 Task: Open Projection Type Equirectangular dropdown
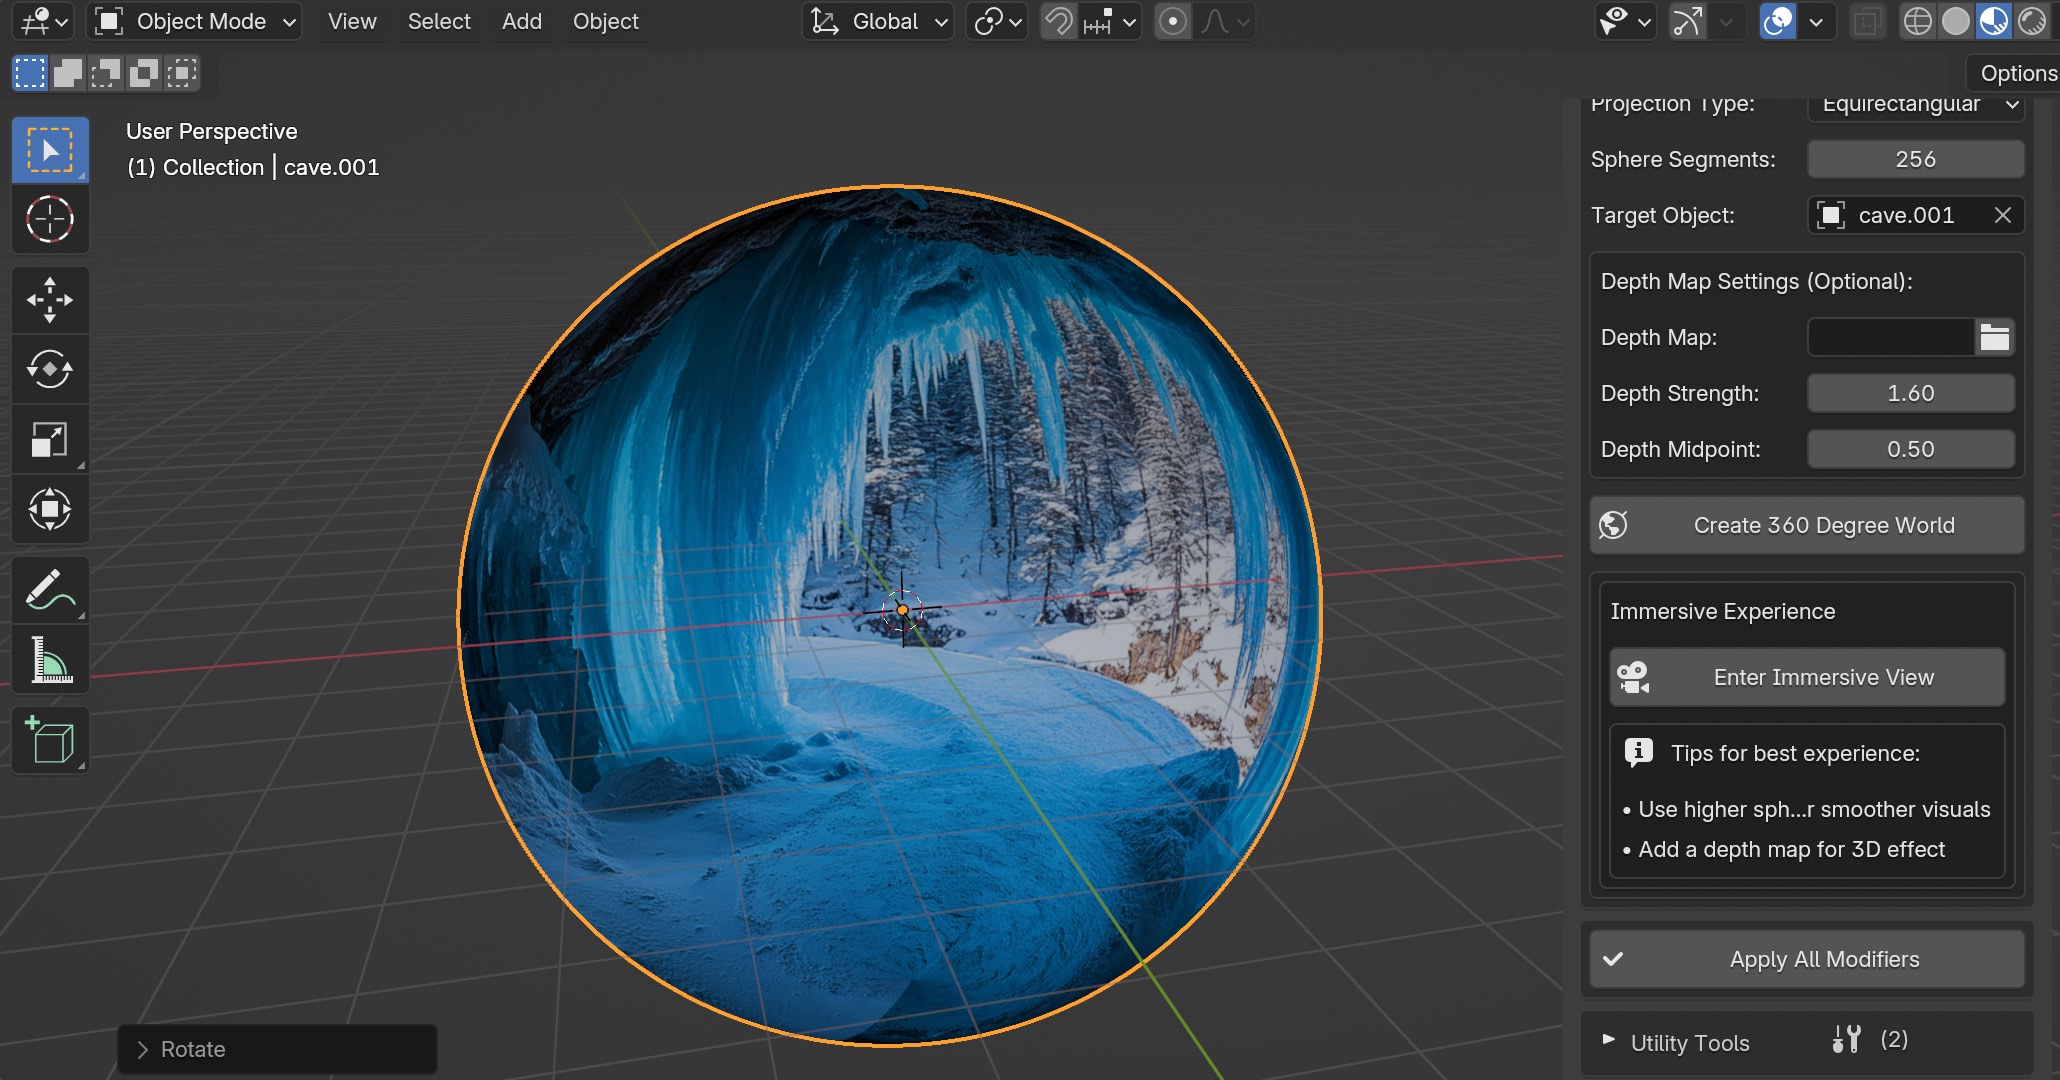point(1916,104)
